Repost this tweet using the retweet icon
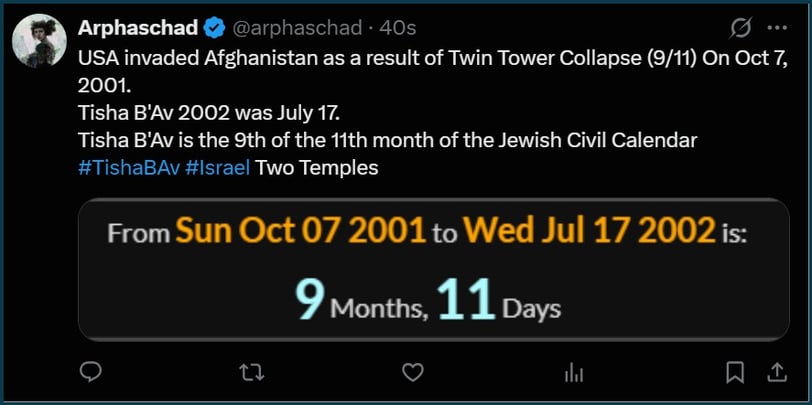 252,372
